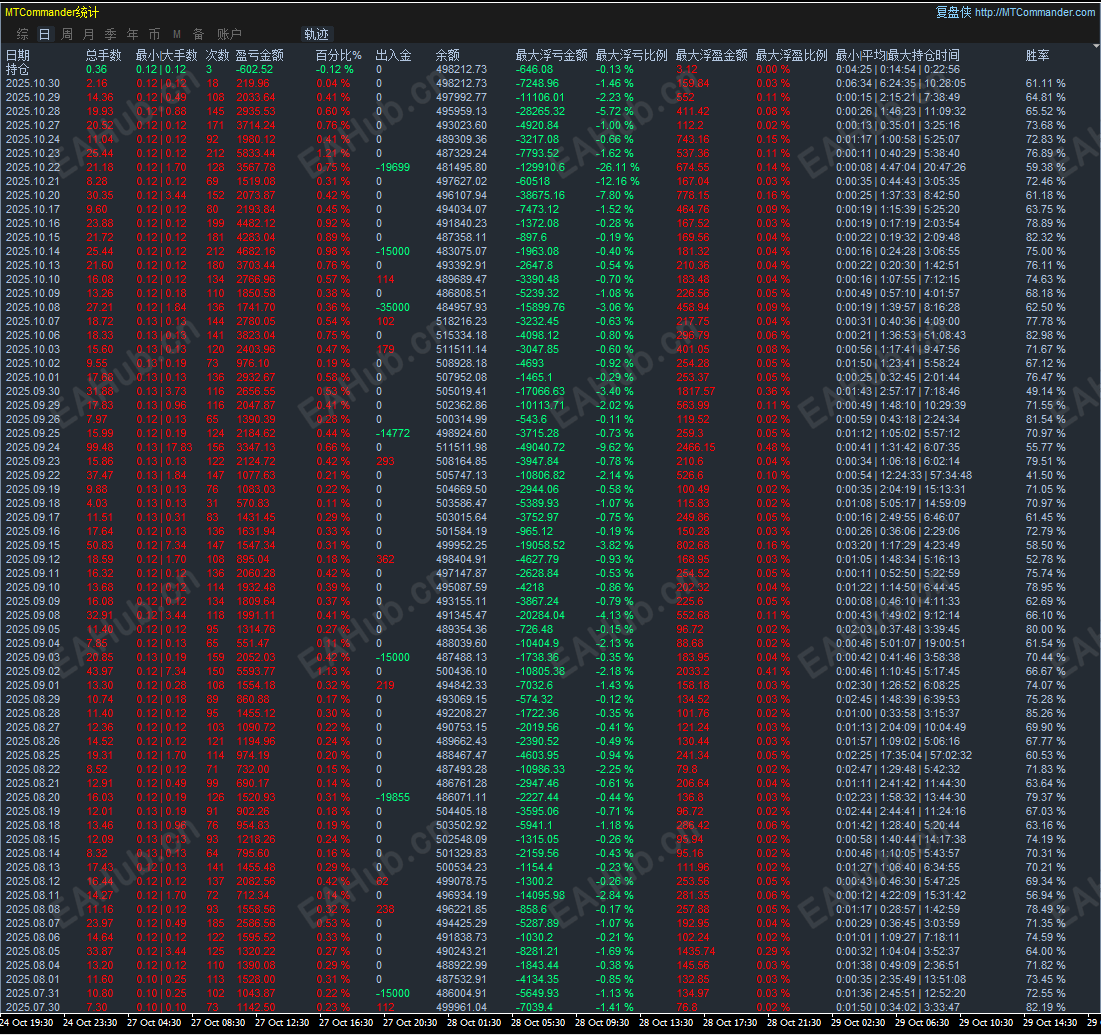The height and width of the screenshot is (1036, 1101).
Task: Sort by the 最大浮盈比例 column header
Action: (791, 55)
